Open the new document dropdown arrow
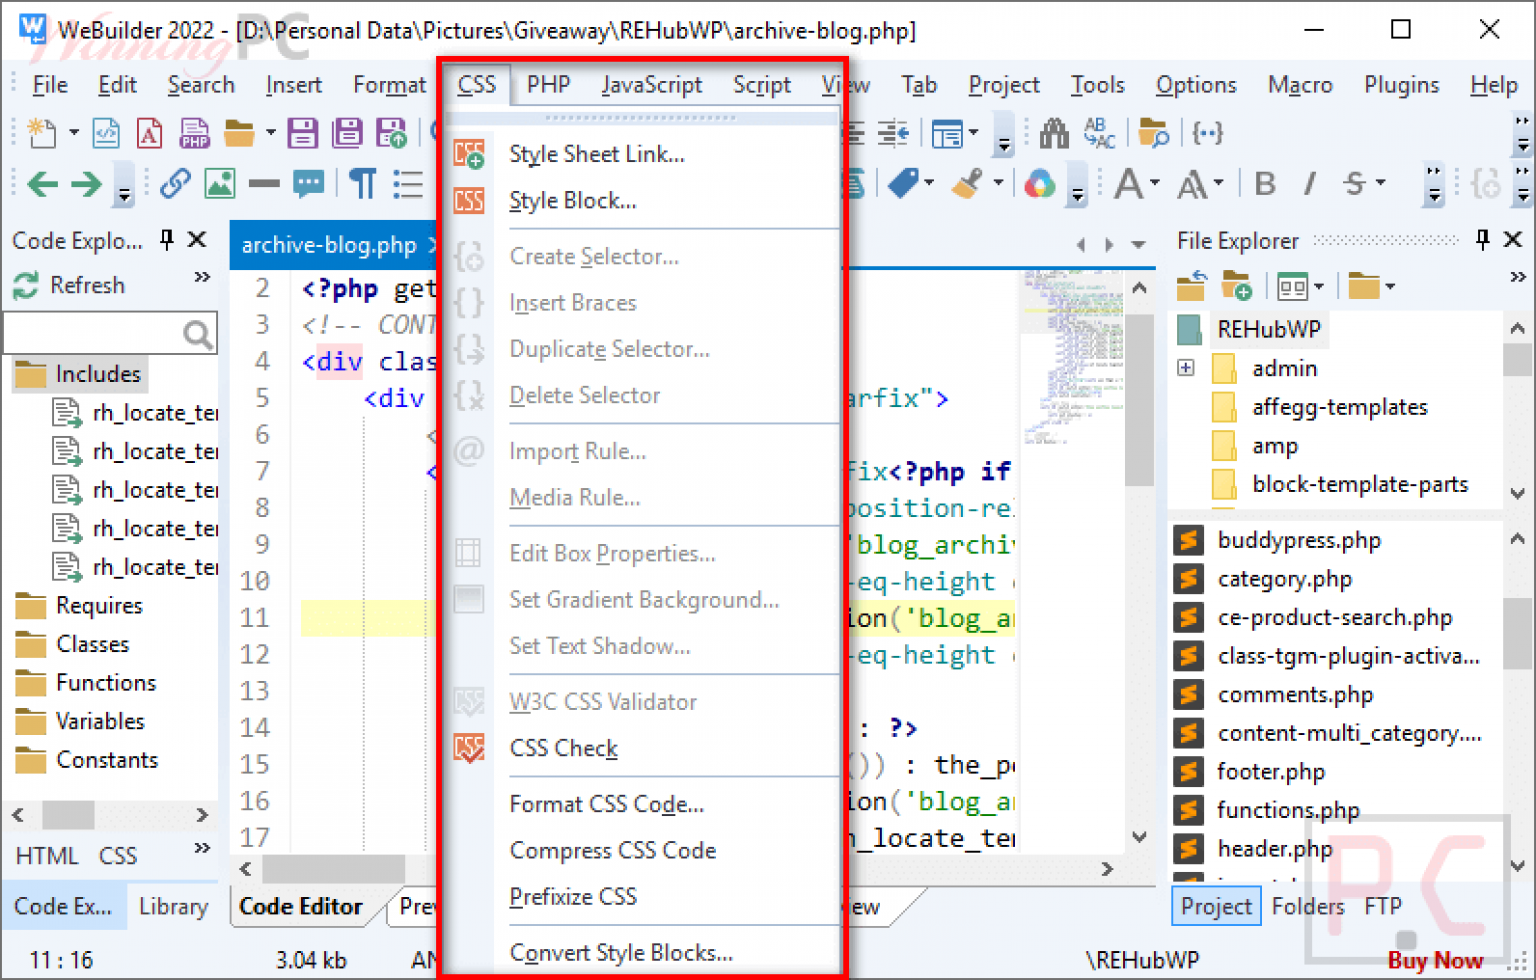The width and height of the screenshot is (1536, 980). point(73,133)
